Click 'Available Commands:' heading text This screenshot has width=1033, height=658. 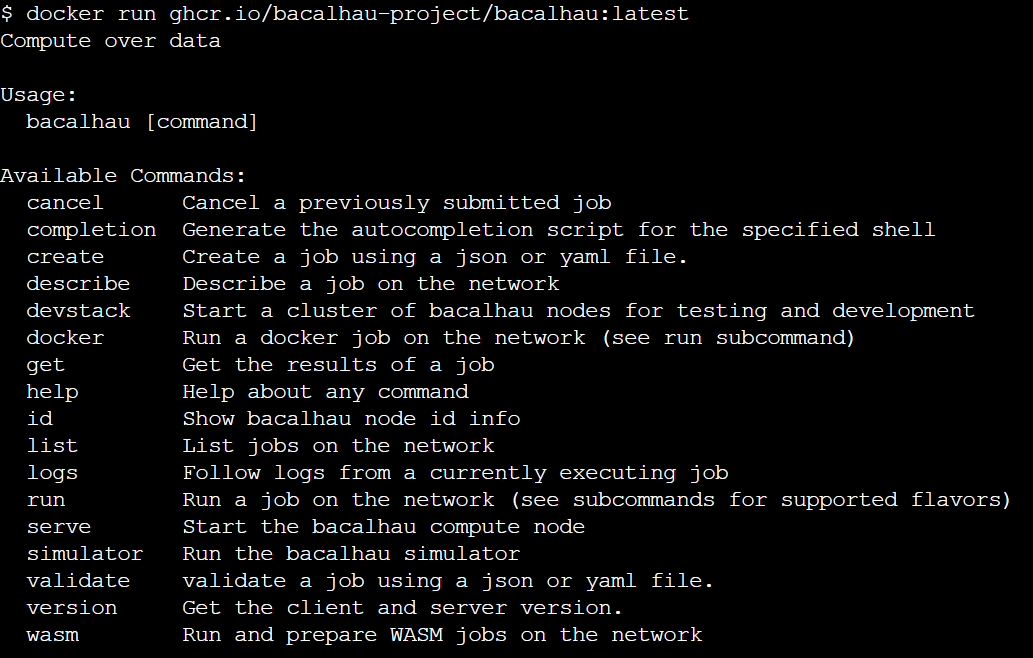[123, 176]
